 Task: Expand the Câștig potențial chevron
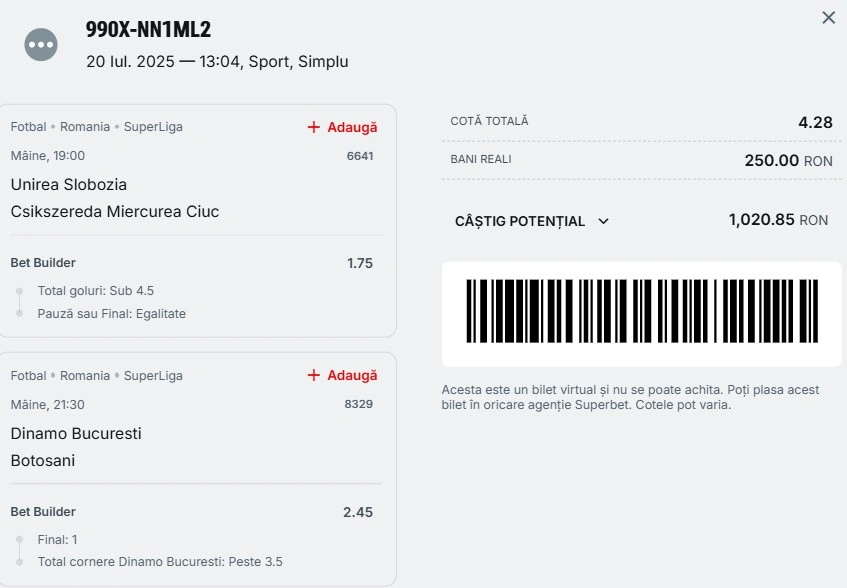pos(604,221)
